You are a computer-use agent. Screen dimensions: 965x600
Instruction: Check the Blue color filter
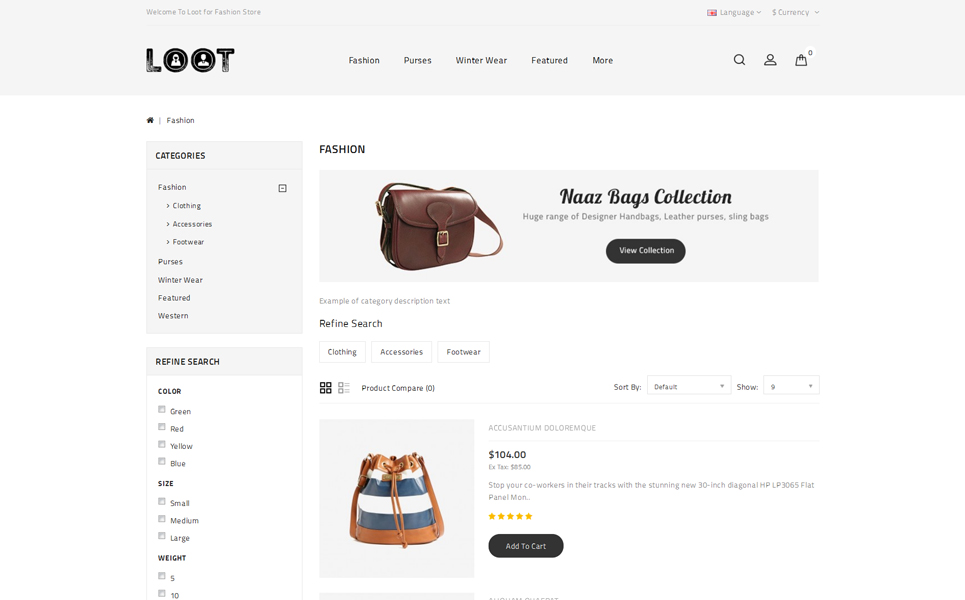pyautogui.click(x=162, y=462)
